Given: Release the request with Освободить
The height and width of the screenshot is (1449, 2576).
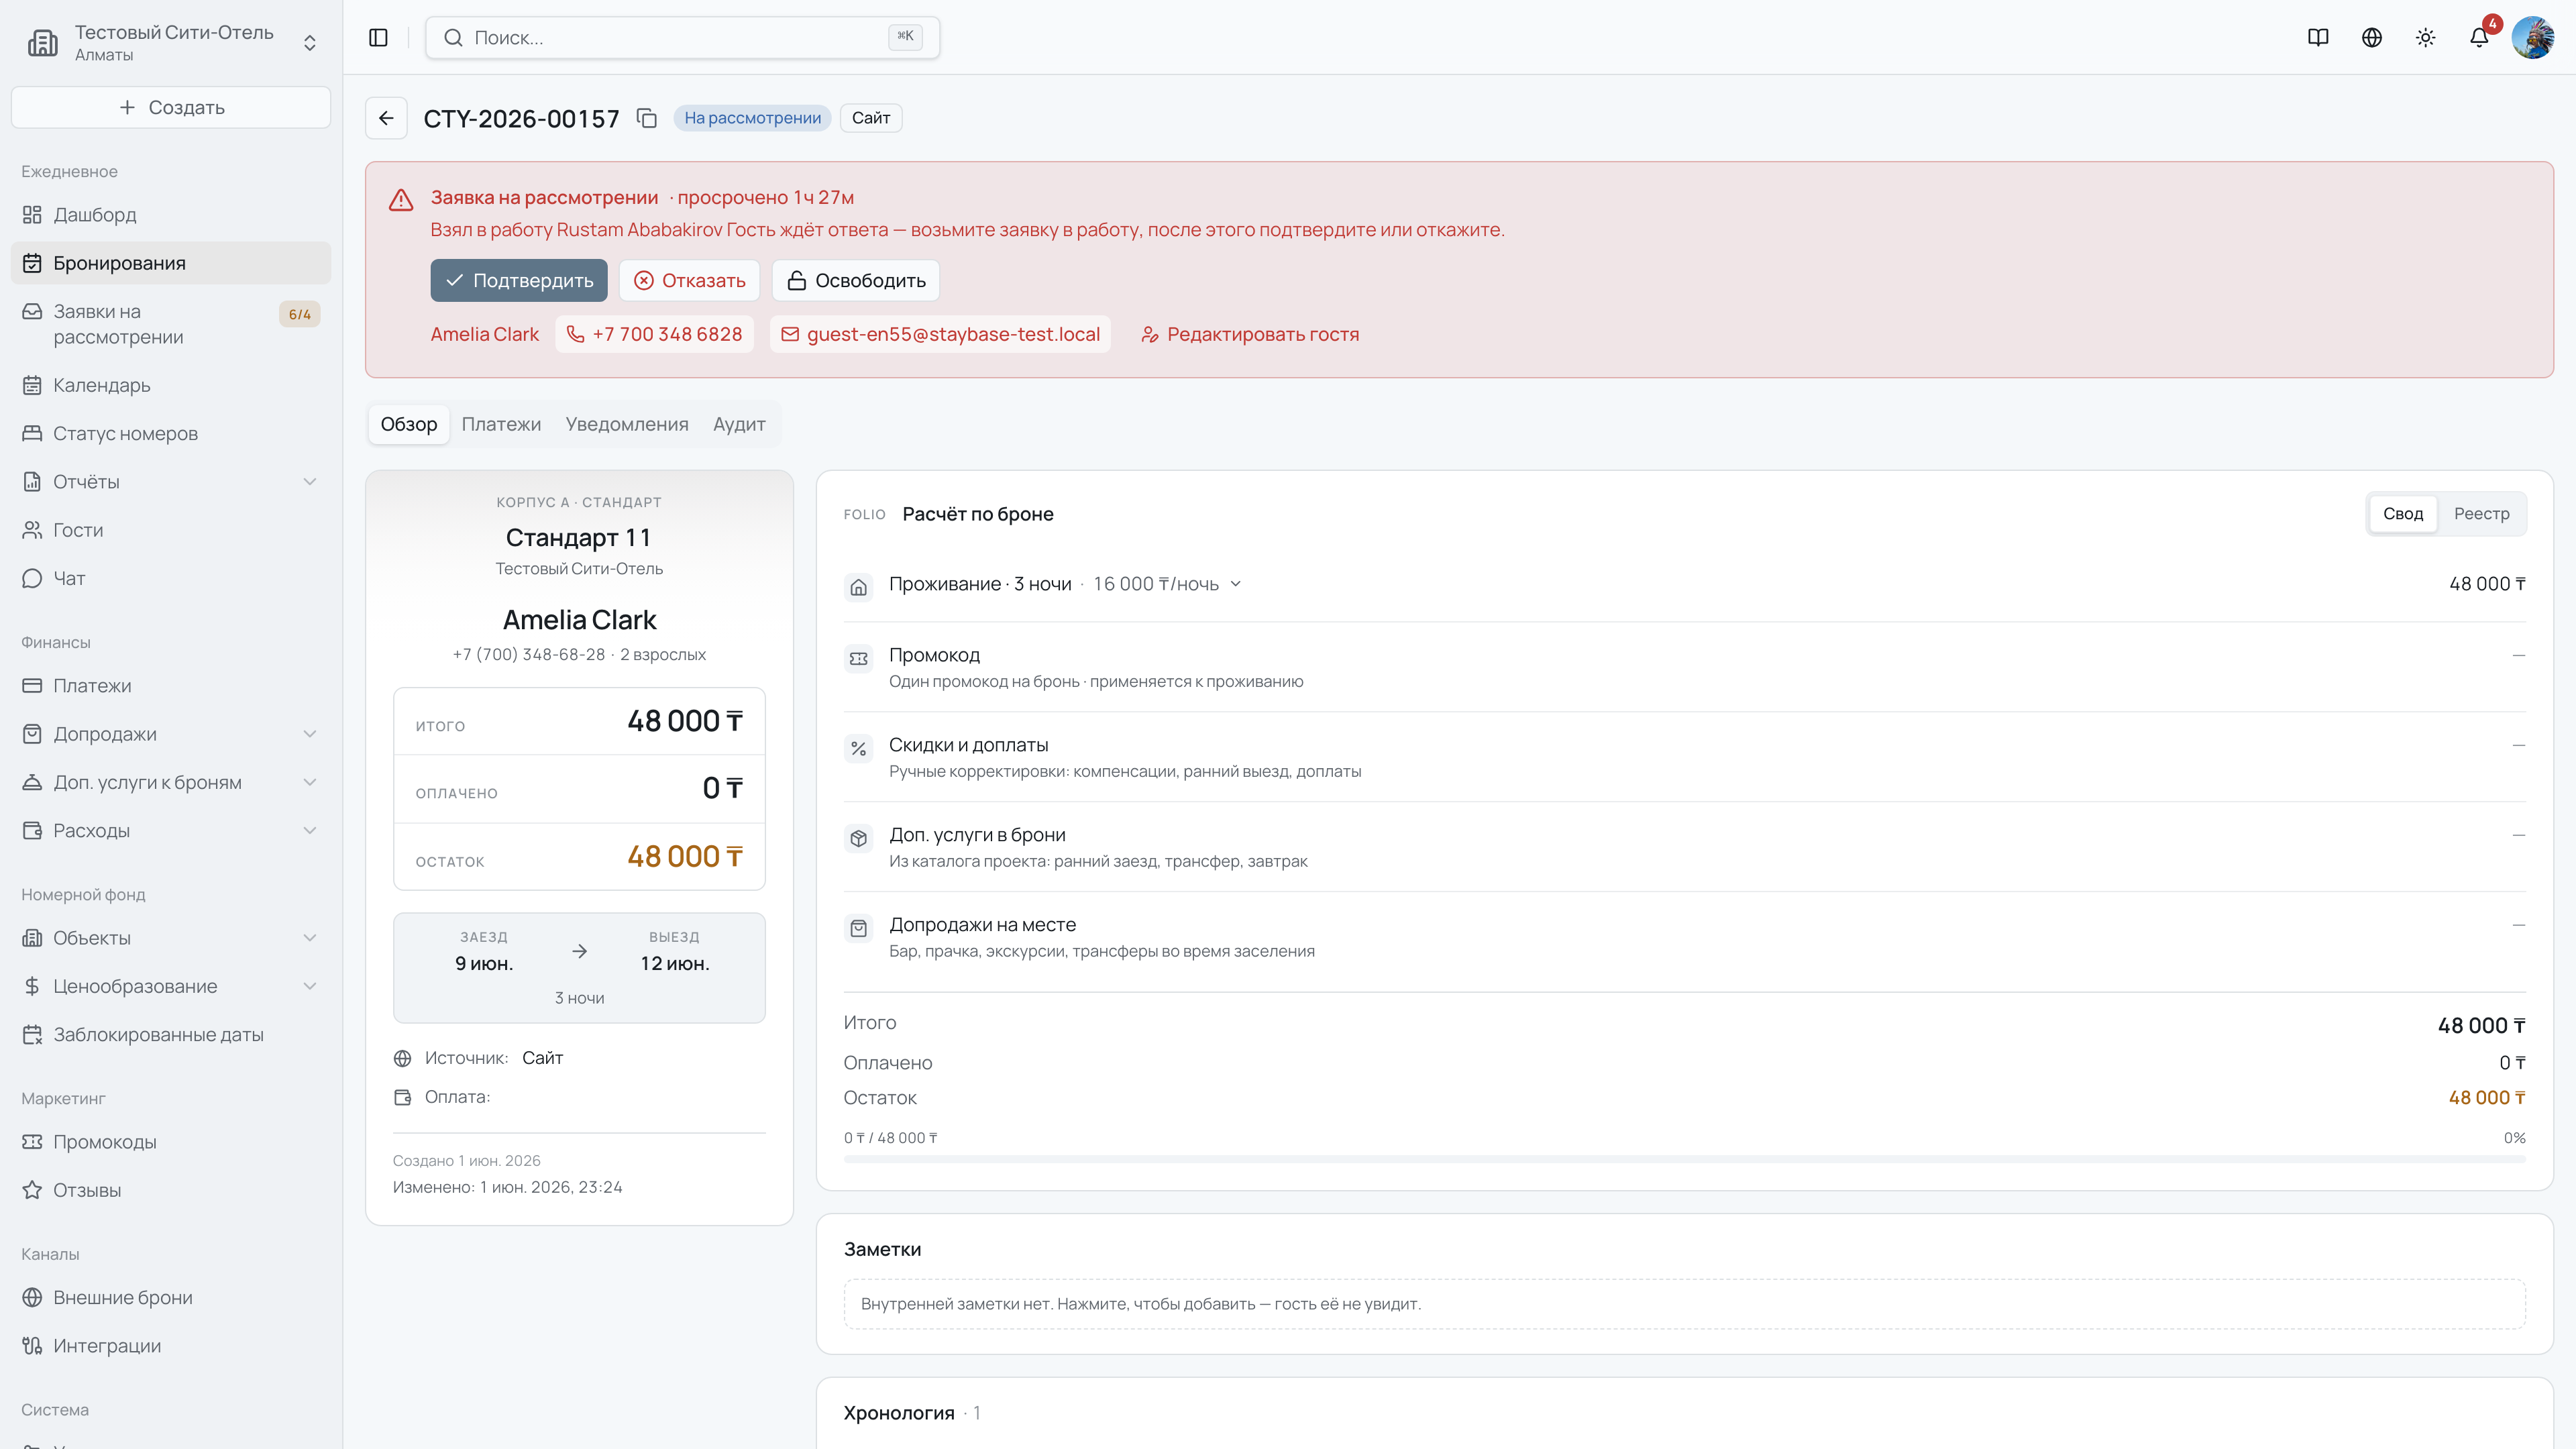Looking at the screenshot, I should click(x=855, y=280).
